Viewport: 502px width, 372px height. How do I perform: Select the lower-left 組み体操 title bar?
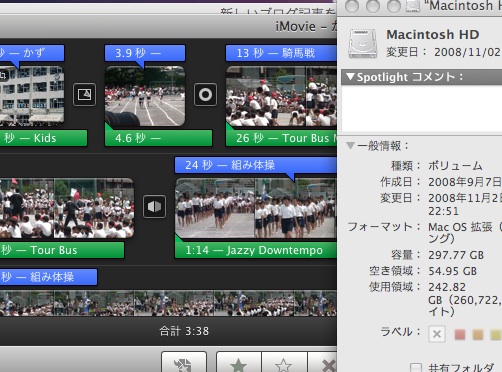[x=49, y=277]
